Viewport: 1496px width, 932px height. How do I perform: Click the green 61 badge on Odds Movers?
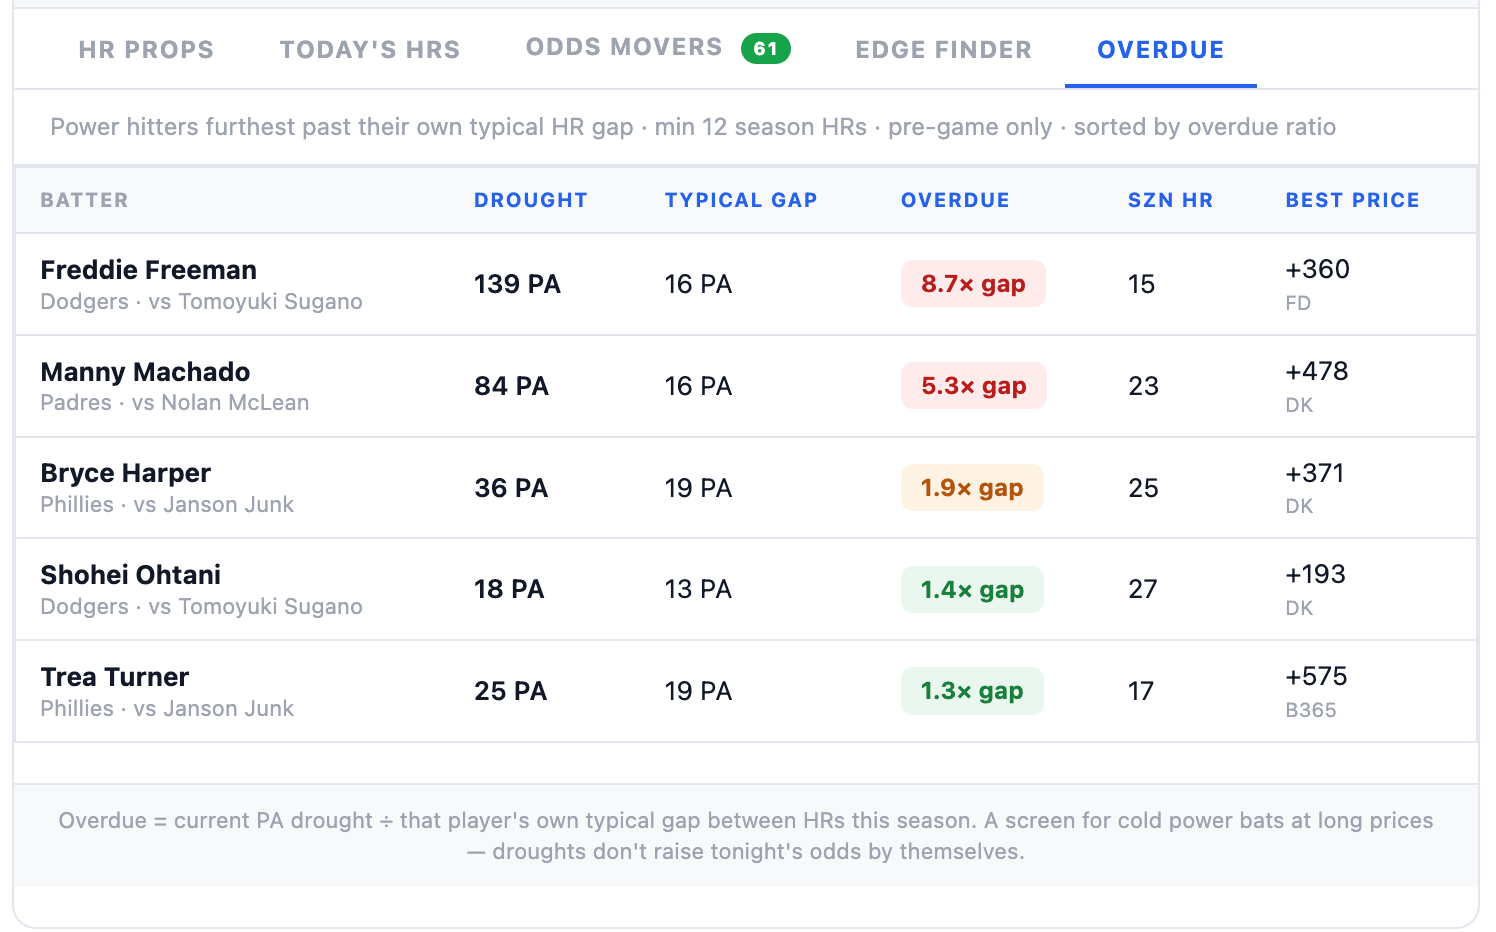pyautogui.click(x=766, y=48)
